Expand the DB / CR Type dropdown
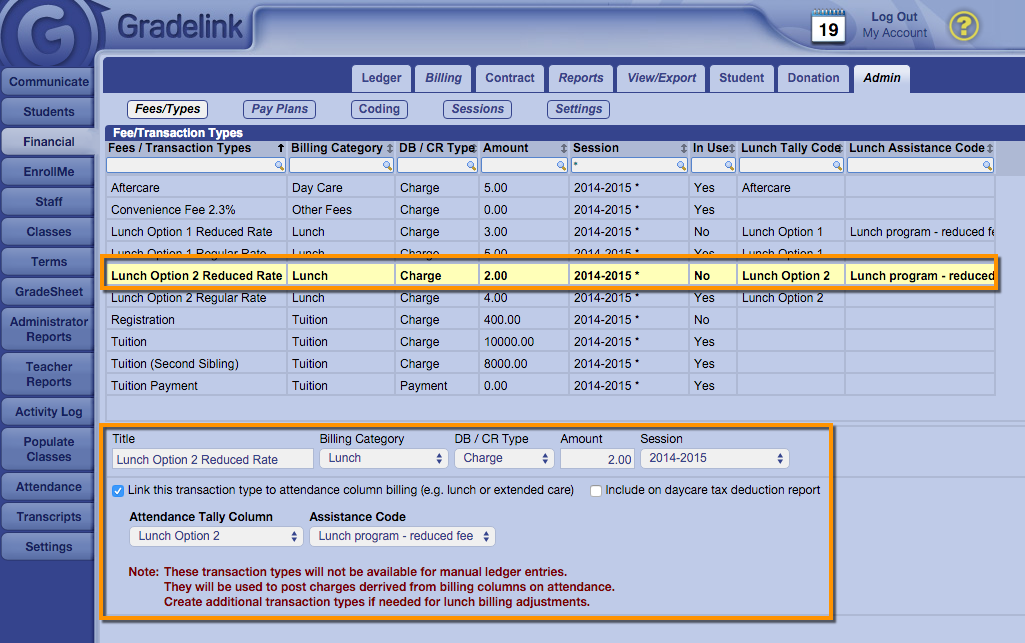The width and height of the screenshot is (1025, 643). pos(503,458)
